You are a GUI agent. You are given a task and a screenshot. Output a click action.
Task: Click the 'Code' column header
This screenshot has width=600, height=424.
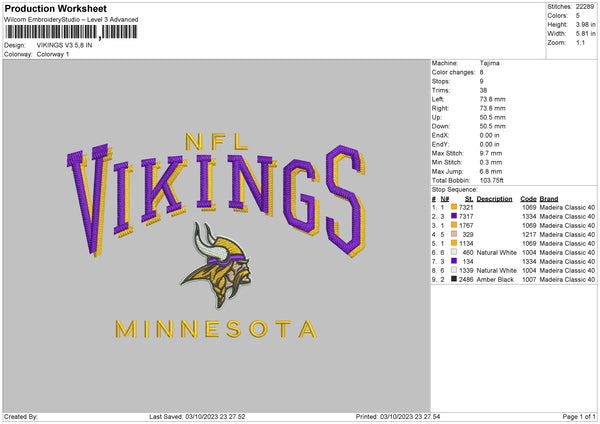click(x=528, y=199)
